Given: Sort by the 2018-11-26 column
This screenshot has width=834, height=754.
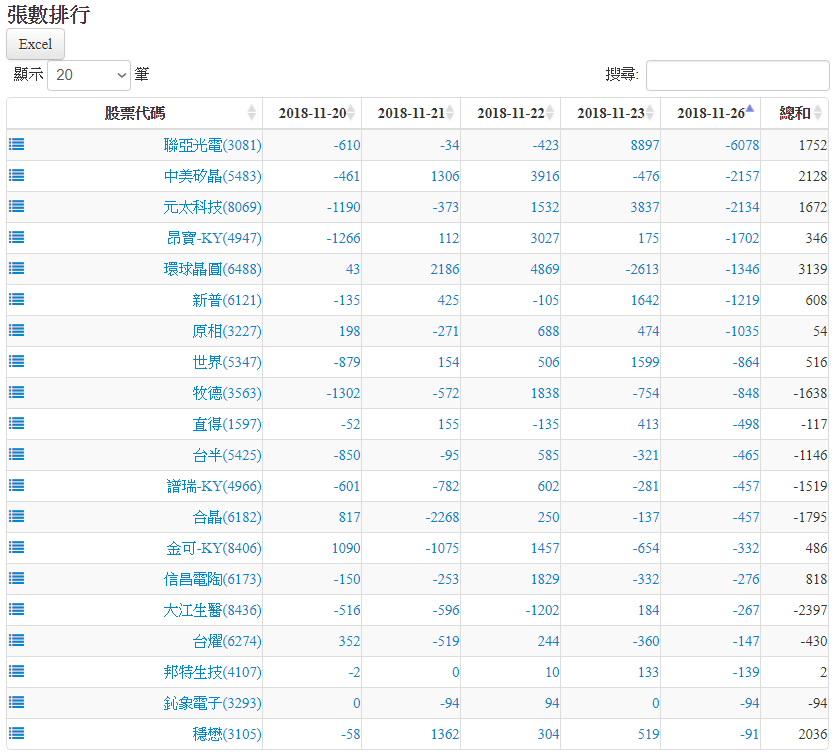Looking at the screenshot, I should click(x=710, y=113).
